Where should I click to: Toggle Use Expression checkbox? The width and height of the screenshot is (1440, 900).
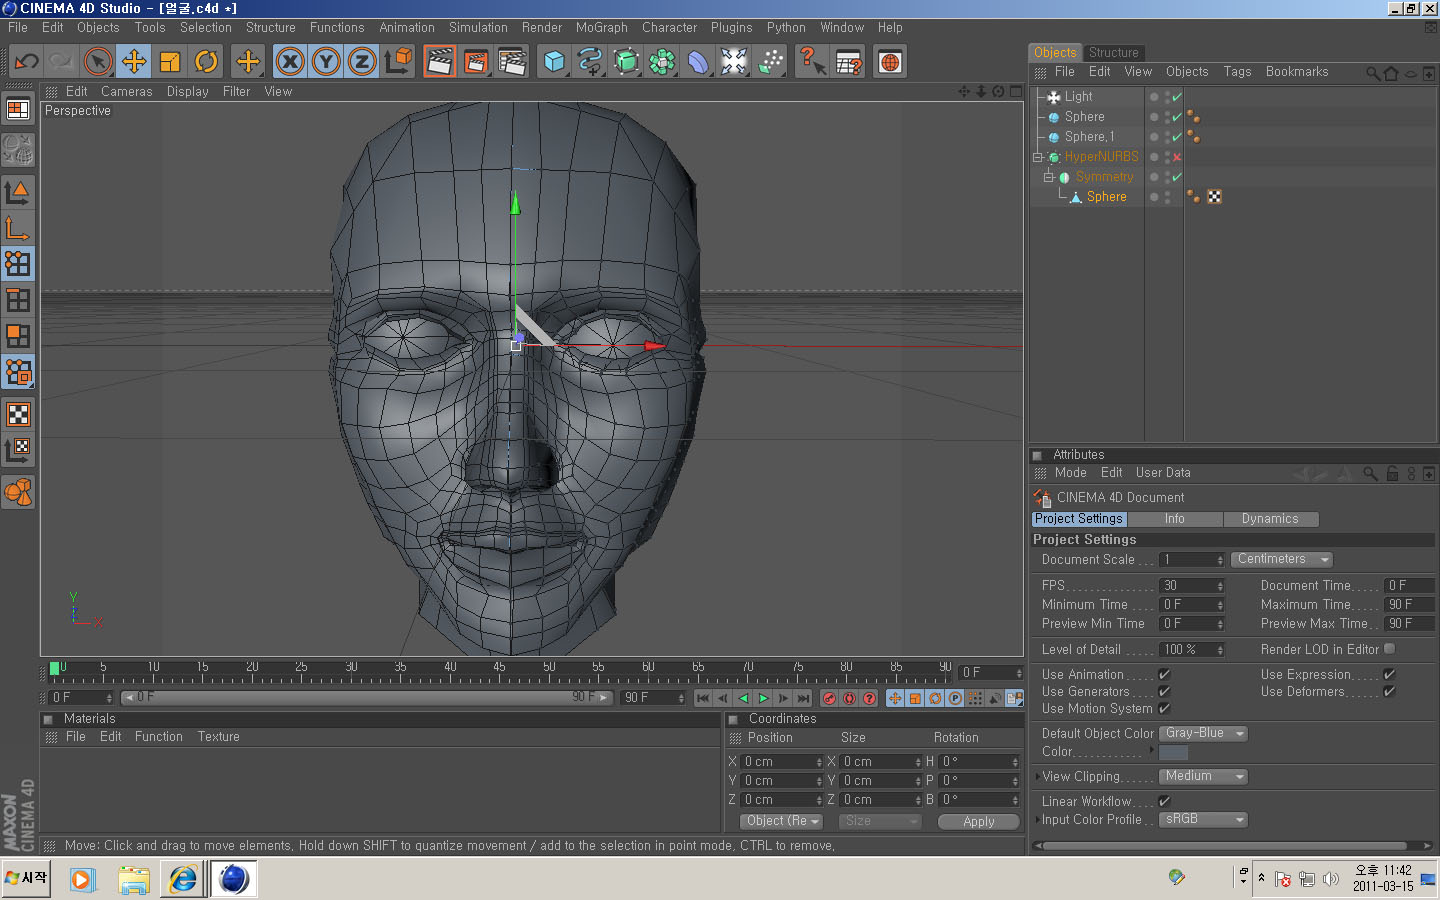point(1389,675)
